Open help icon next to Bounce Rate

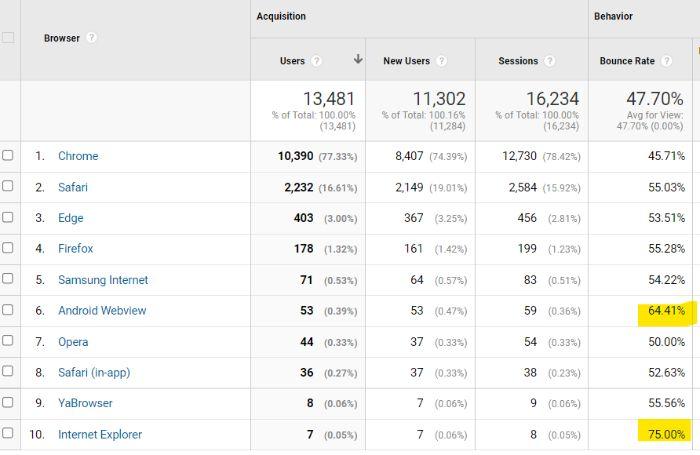coord(666,61)
